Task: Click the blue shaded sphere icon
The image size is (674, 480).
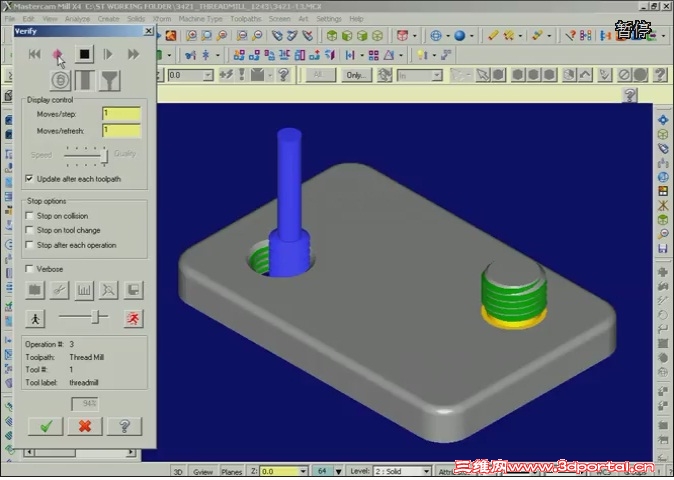Action: pyautogui.click(x=460, y=35)
